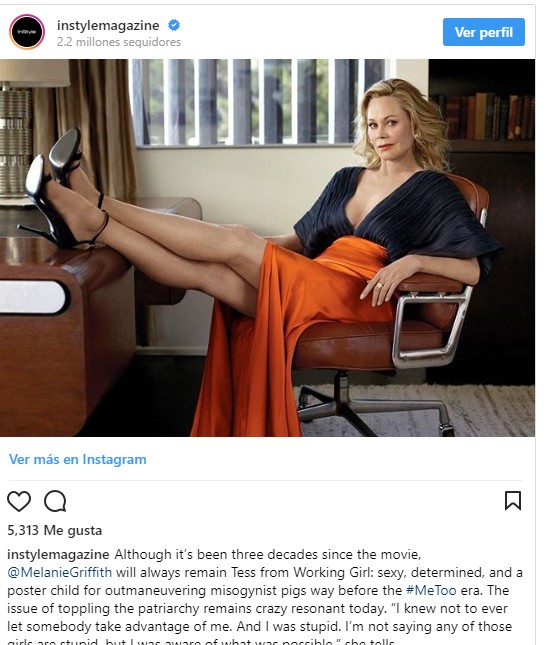Save post with the bookmark icon
Screen dimensions: 549x645
pyautogui.click(x=513, y=501)
